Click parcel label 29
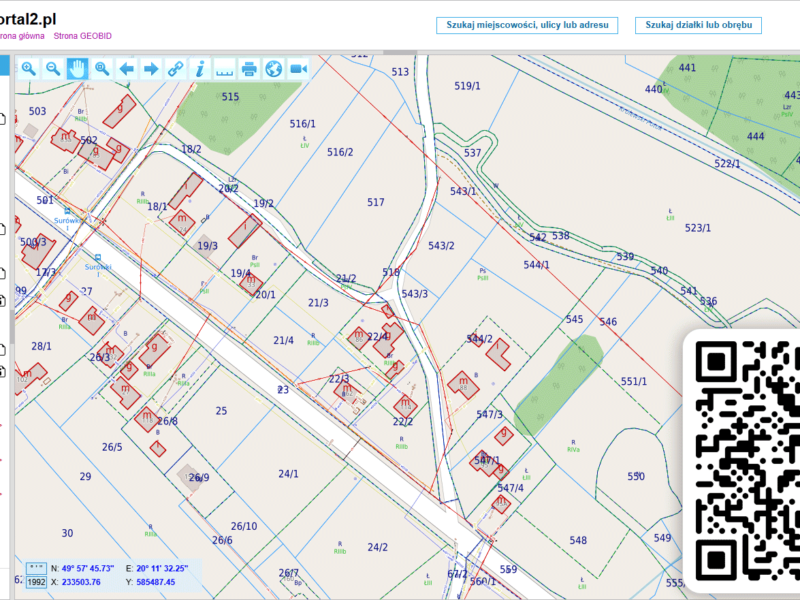800x600 pixels. [x=85, y=477]
